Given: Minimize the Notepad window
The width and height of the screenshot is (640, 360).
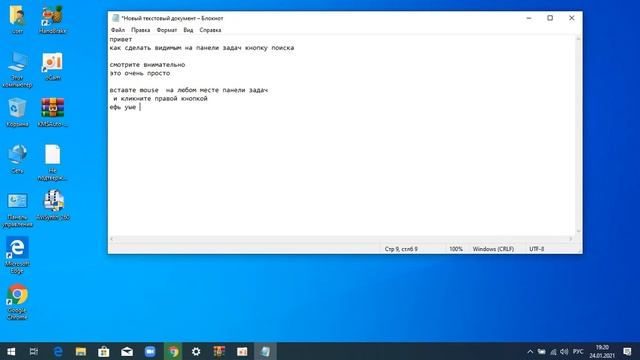Looking at the screenshot, I should pos(529,18).
